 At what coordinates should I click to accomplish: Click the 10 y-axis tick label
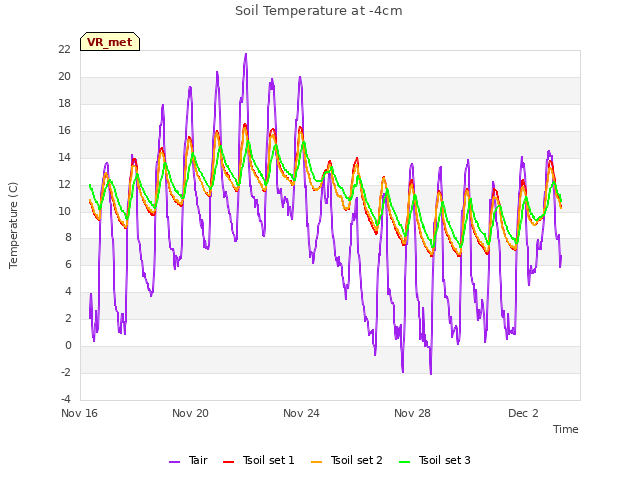point(64,211)
